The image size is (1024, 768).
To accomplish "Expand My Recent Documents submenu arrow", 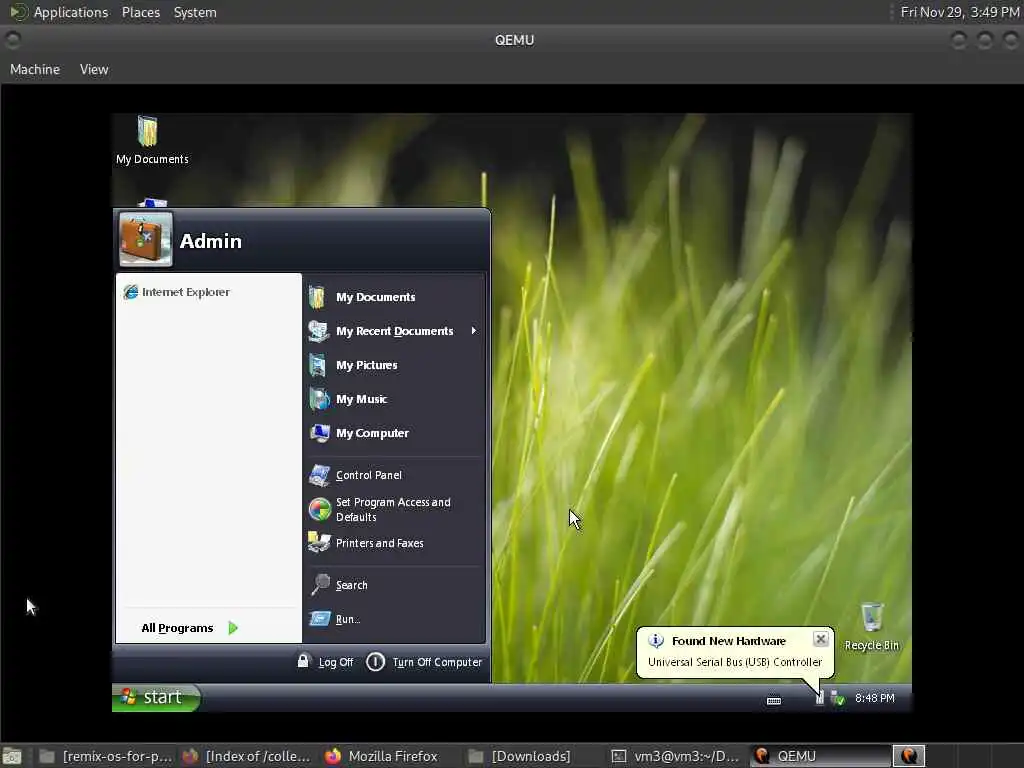I will coord(473,331).
